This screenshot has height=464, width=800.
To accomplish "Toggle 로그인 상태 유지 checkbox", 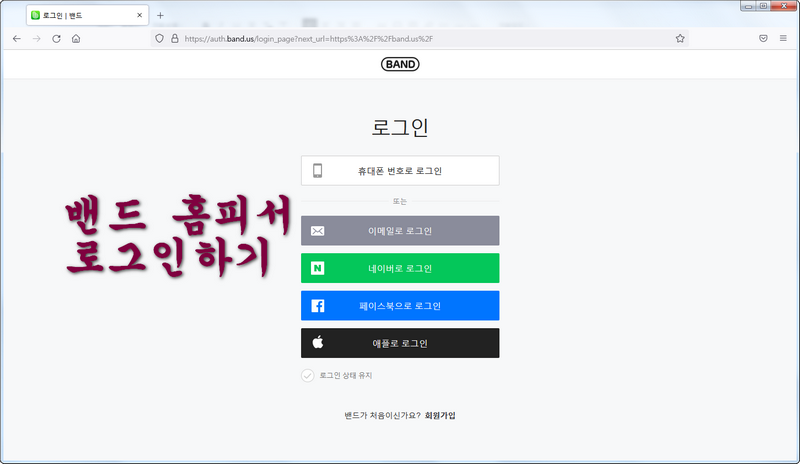I will pos(307,376).
